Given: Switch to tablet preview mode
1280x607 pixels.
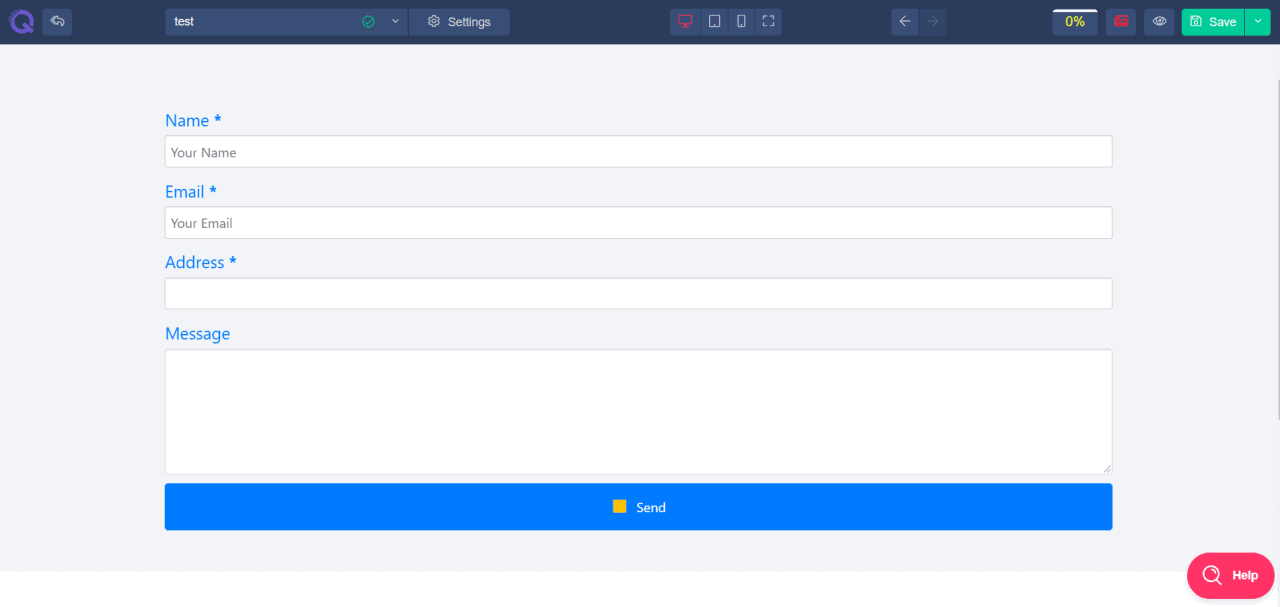Looking at the screenshot, I should pos(714,21).
